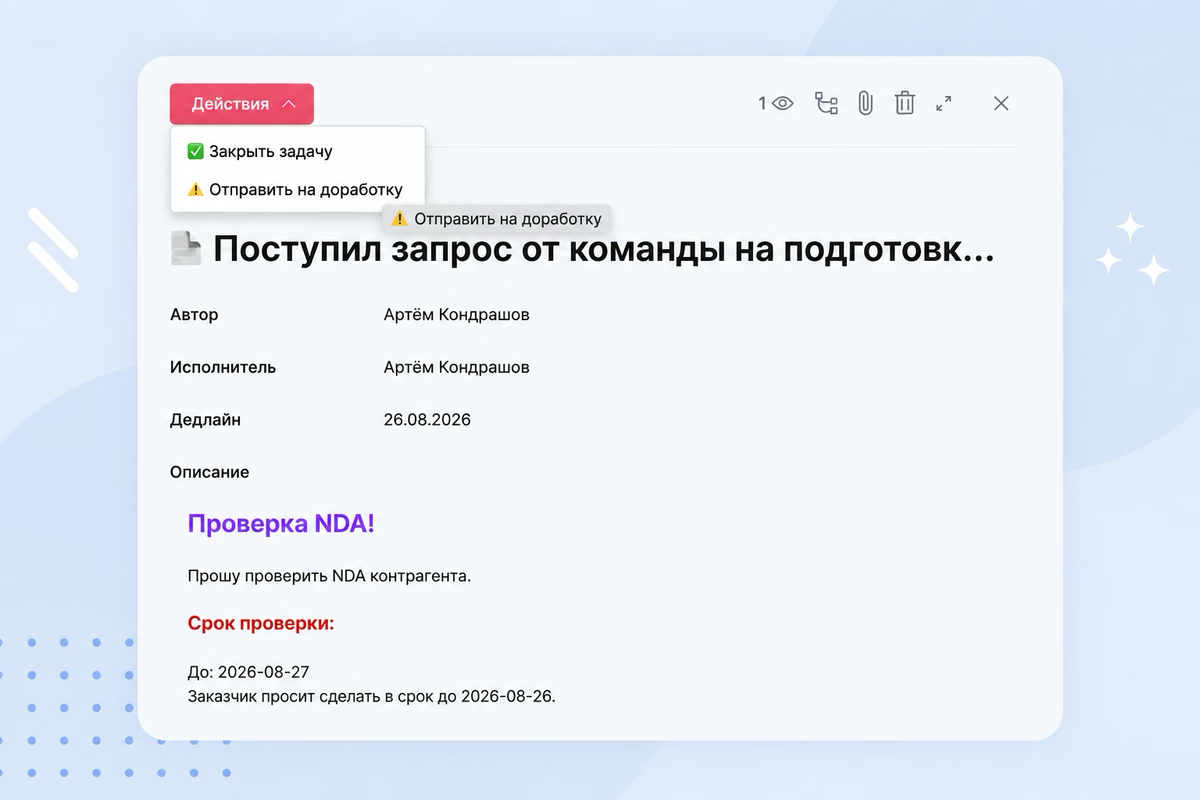1200x800 pixels.
Task: Open the subtasks hierarchy icon
Action: [826, 103]
